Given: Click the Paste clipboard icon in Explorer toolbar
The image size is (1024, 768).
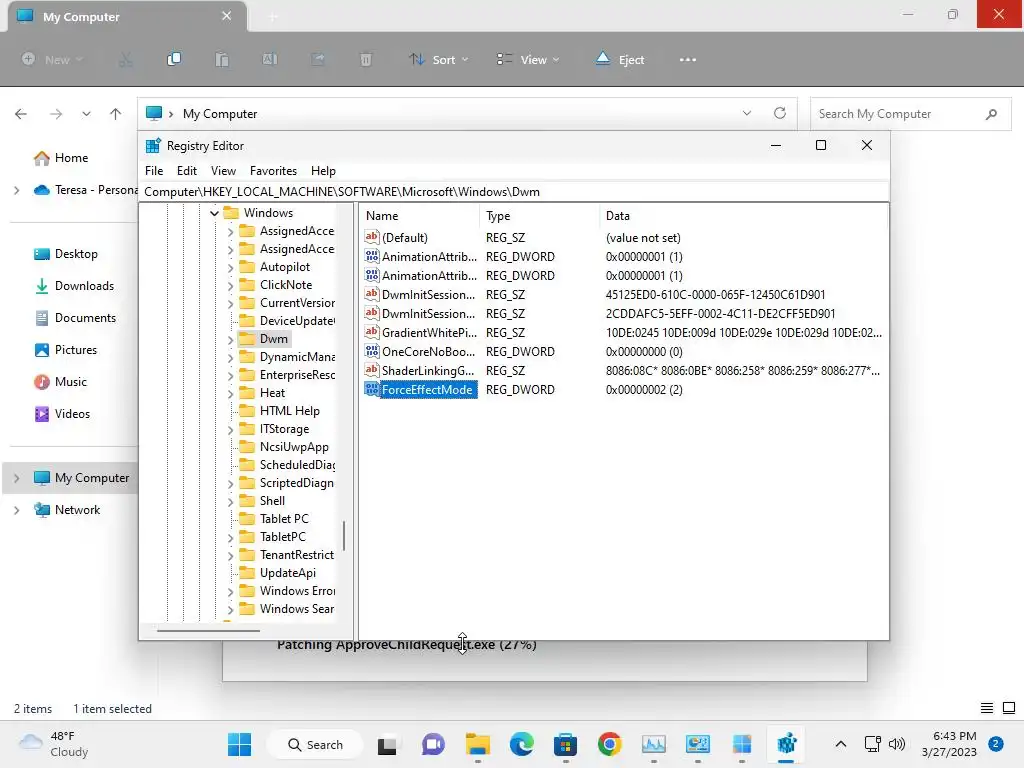Looking at the screenshot, I should click(222, 59).
